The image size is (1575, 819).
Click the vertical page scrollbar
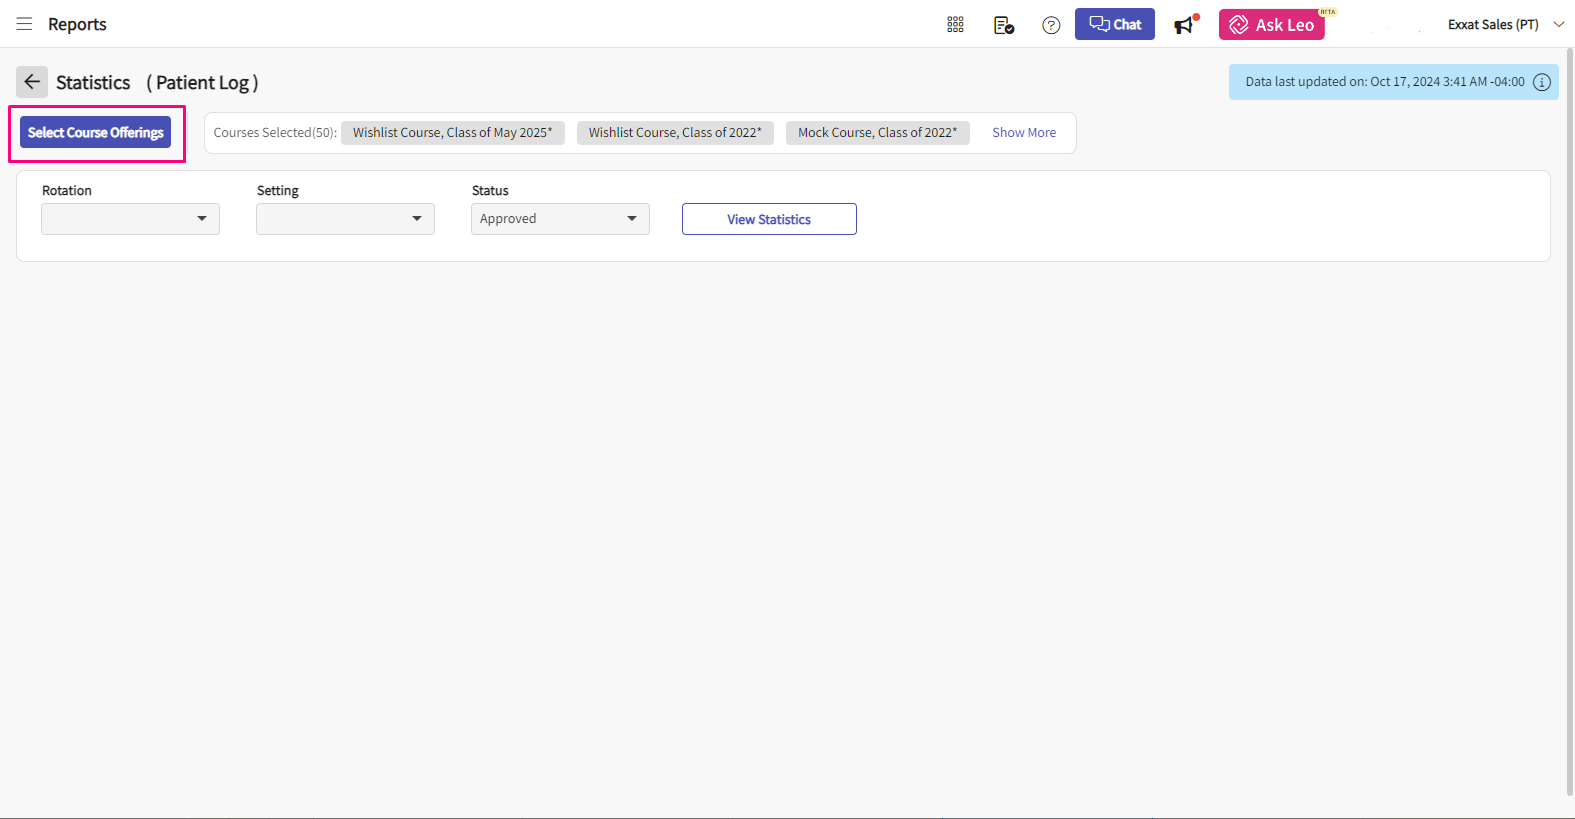[1568, 420]
